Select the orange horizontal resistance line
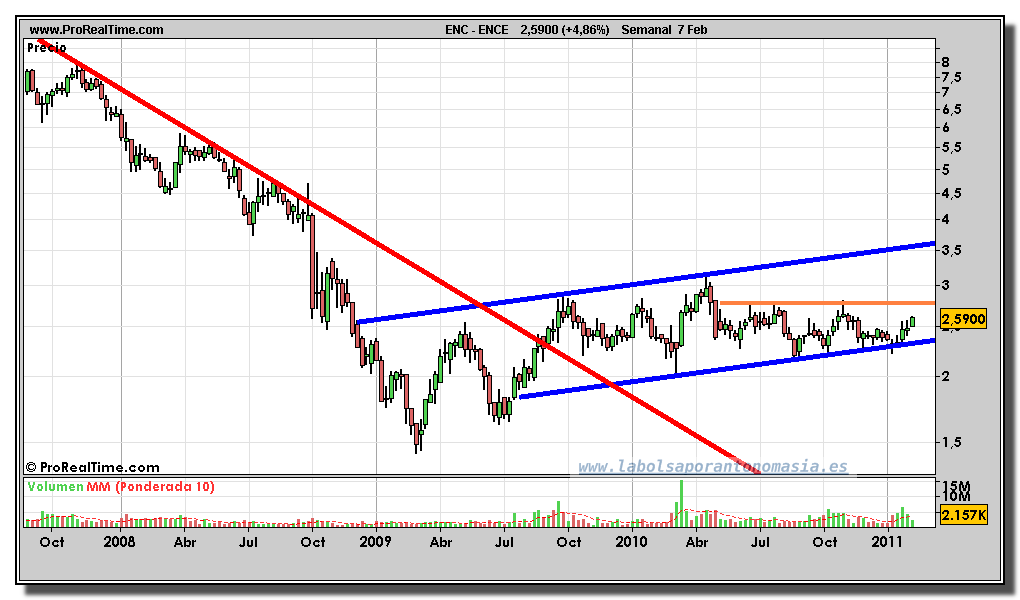Image resolution: width=1020 pixels, height=600 pixels. tap(830, 302)
